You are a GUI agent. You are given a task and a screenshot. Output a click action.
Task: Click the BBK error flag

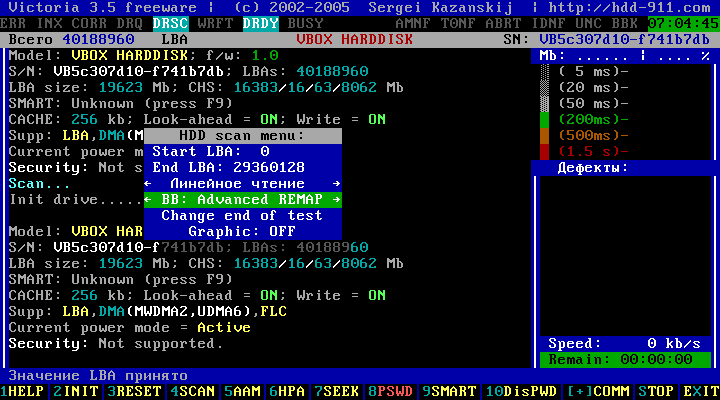pyautogui.click(x=624, y=23)
